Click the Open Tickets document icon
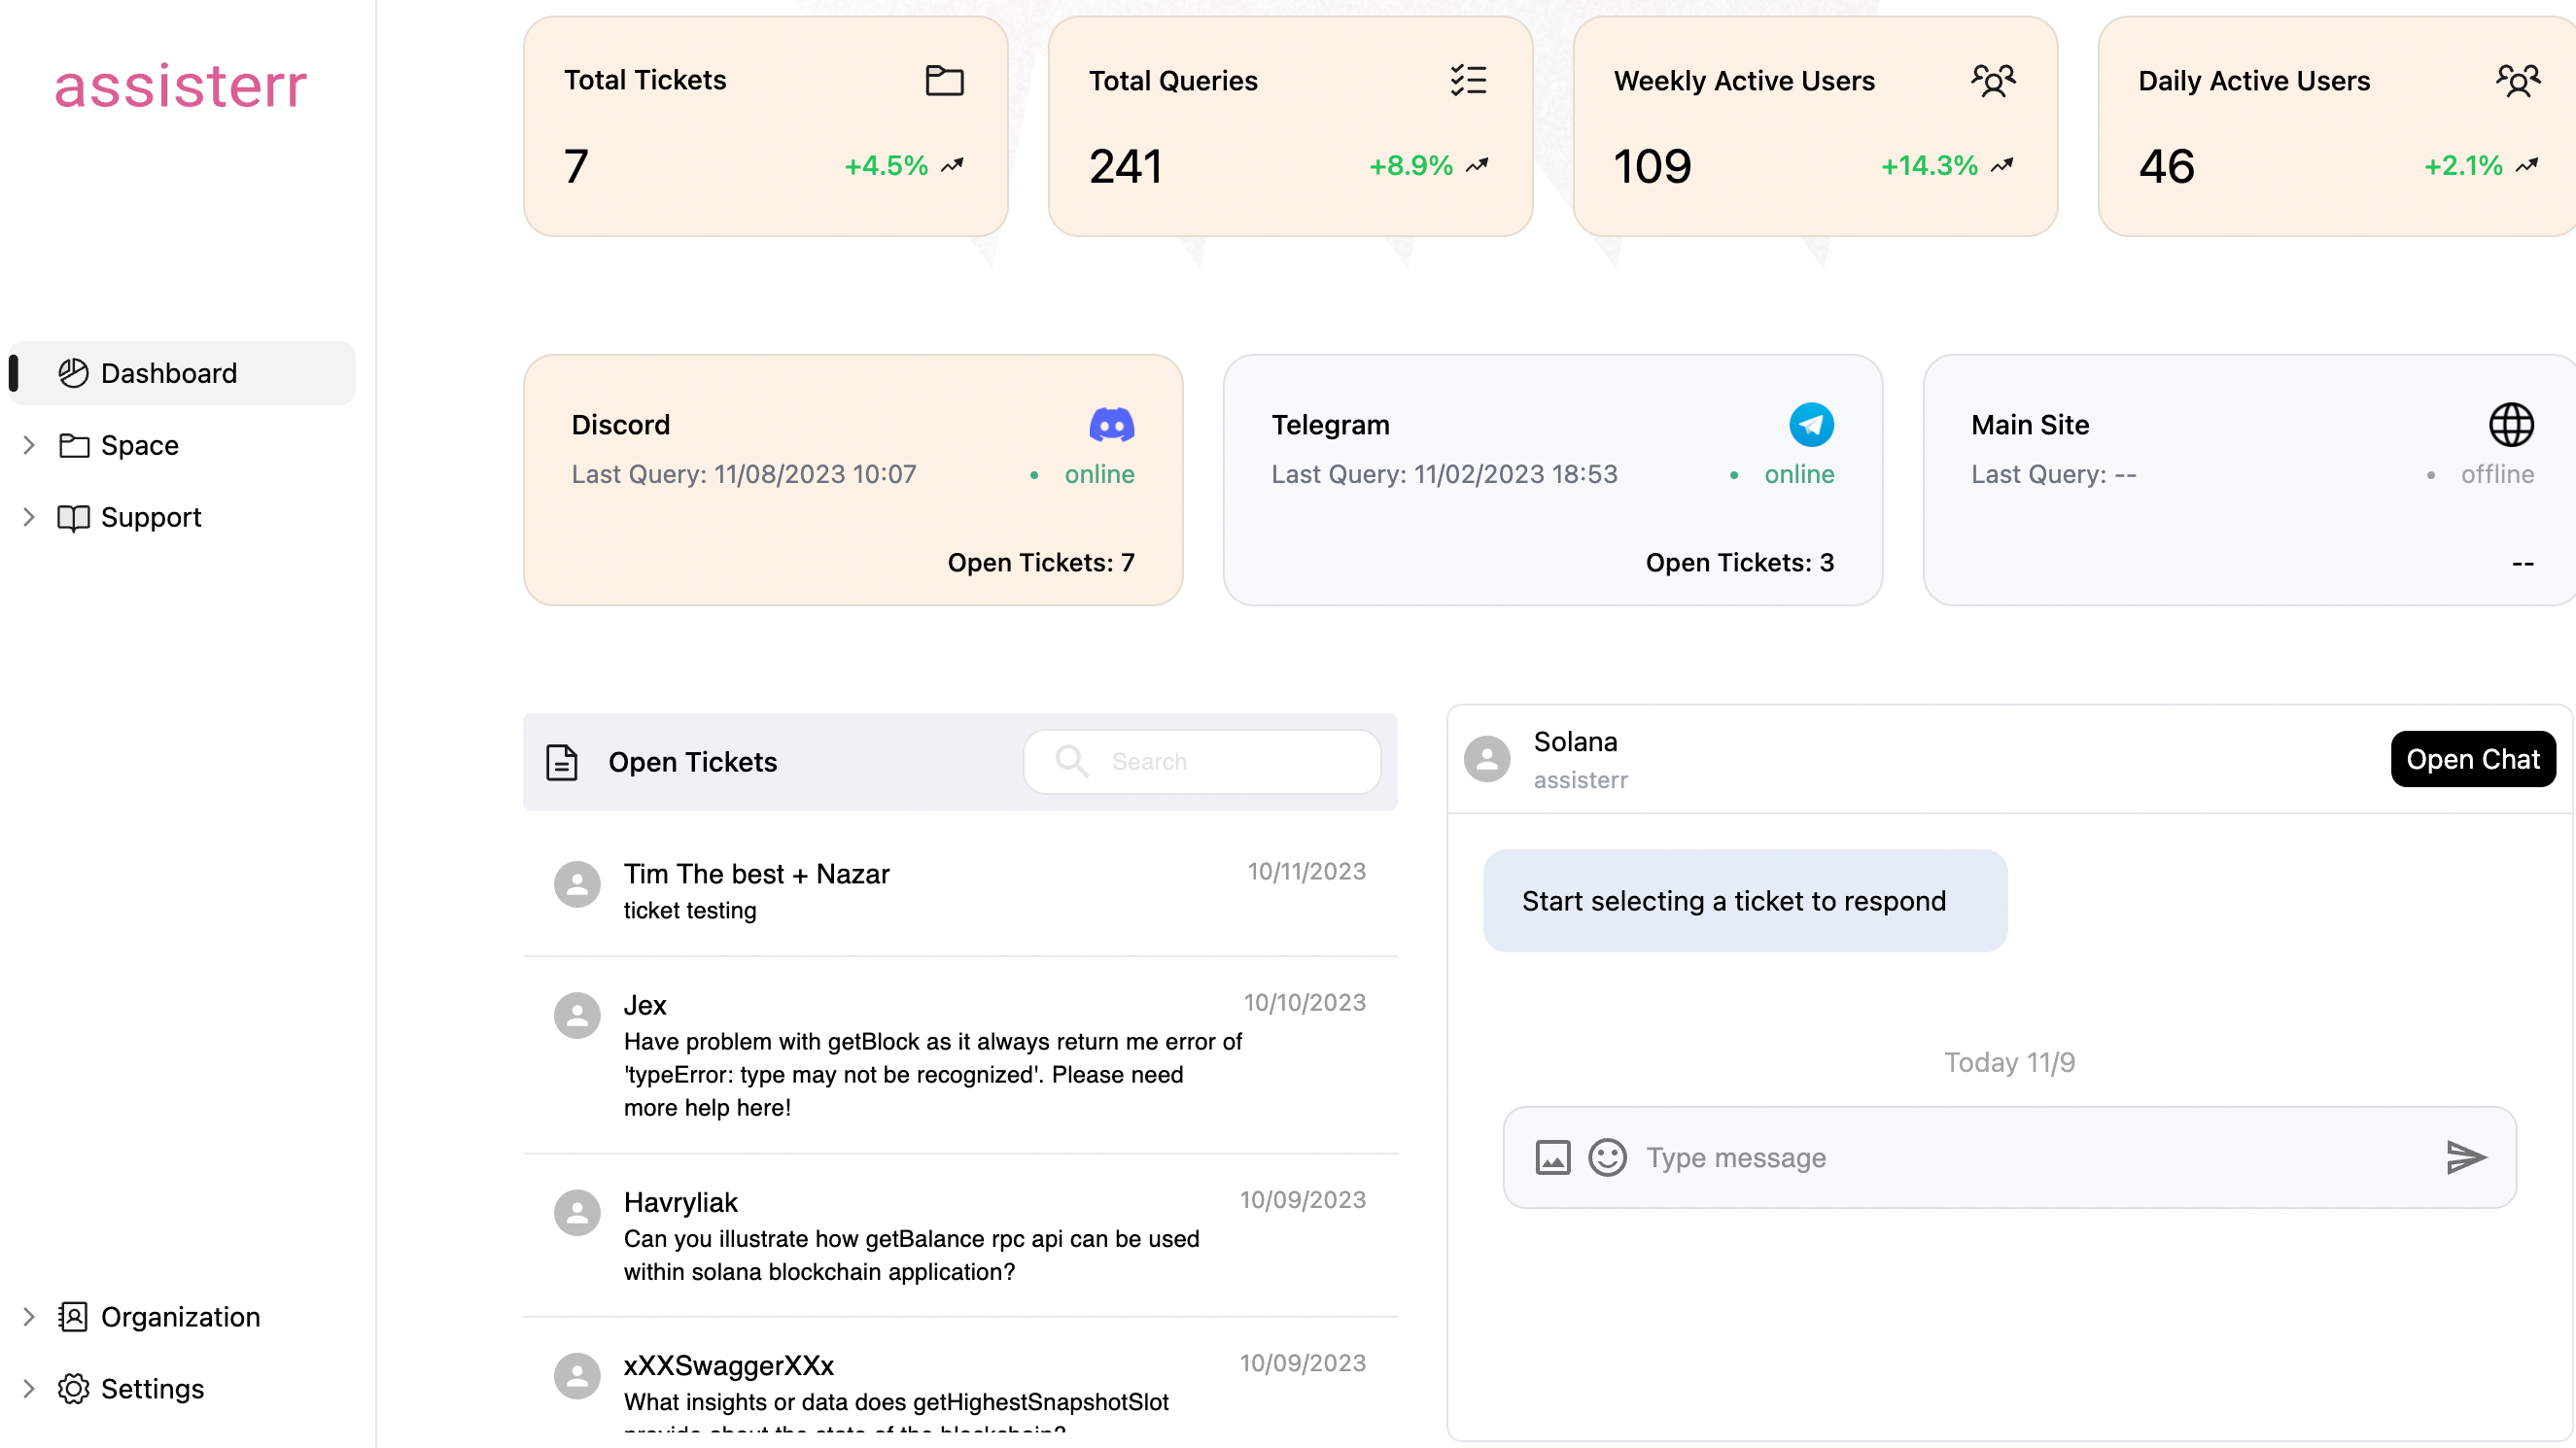The image size is (2576, 1448). (x=562, y=762)
